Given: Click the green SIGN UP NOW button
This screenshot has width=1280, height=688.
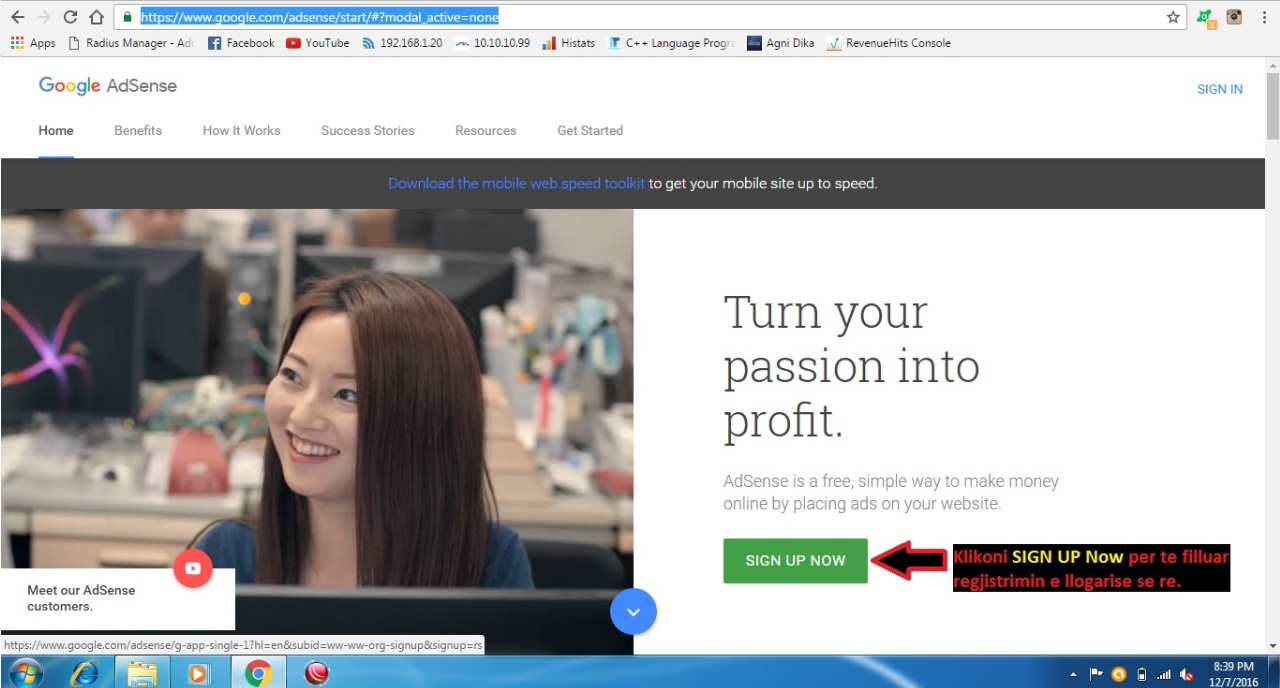Looking at the screenshot, I should point(795,560).
